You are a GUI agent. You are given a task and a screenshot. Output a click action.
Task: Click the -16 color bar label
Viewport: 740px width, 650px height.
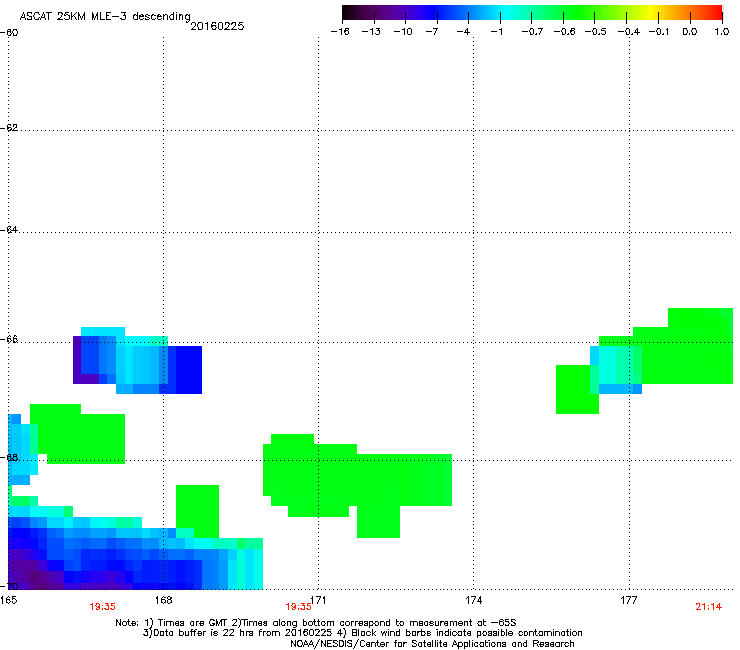point(340,32)
